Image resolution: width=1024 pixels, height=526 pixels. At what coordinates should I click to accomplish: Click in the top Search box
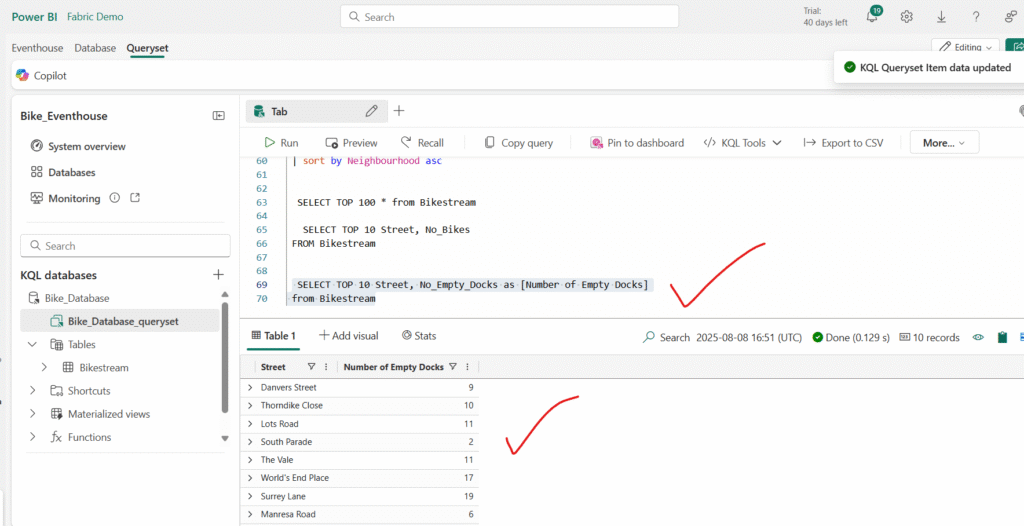509,17
